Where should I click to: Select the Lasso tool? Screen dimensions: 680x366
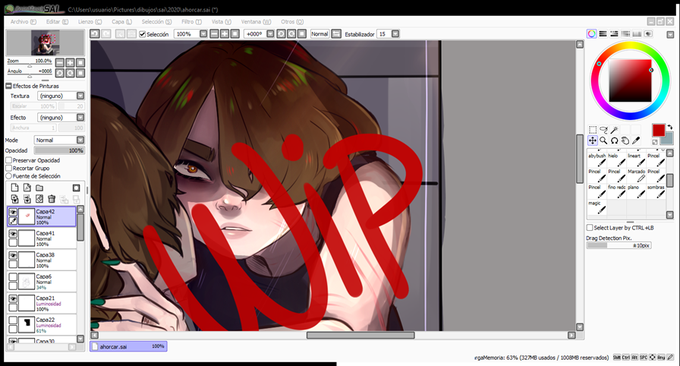[604, 130]
